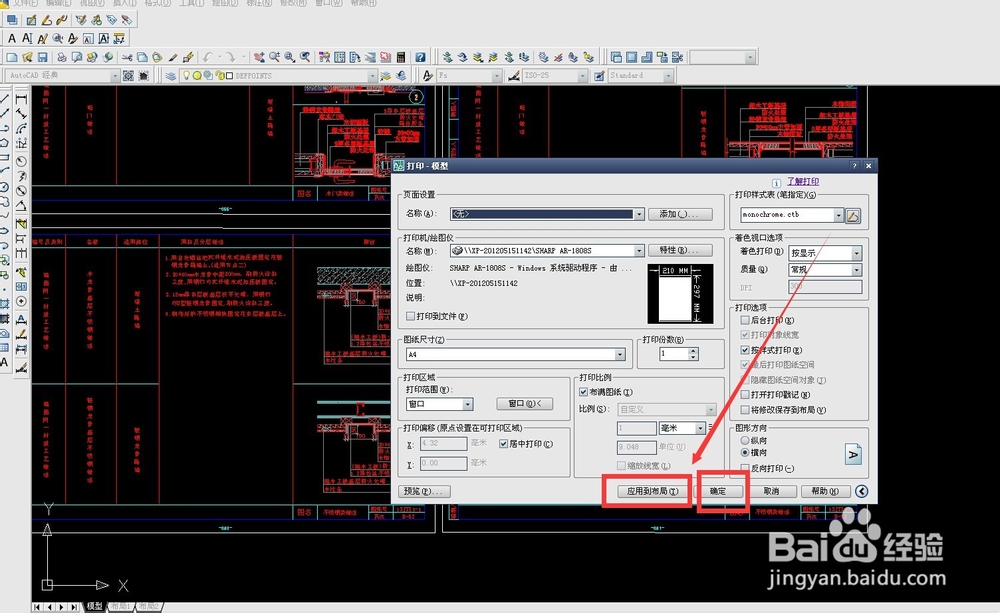
Task: Click the blue Help question mark icon
Action: [x=420, y=57]
